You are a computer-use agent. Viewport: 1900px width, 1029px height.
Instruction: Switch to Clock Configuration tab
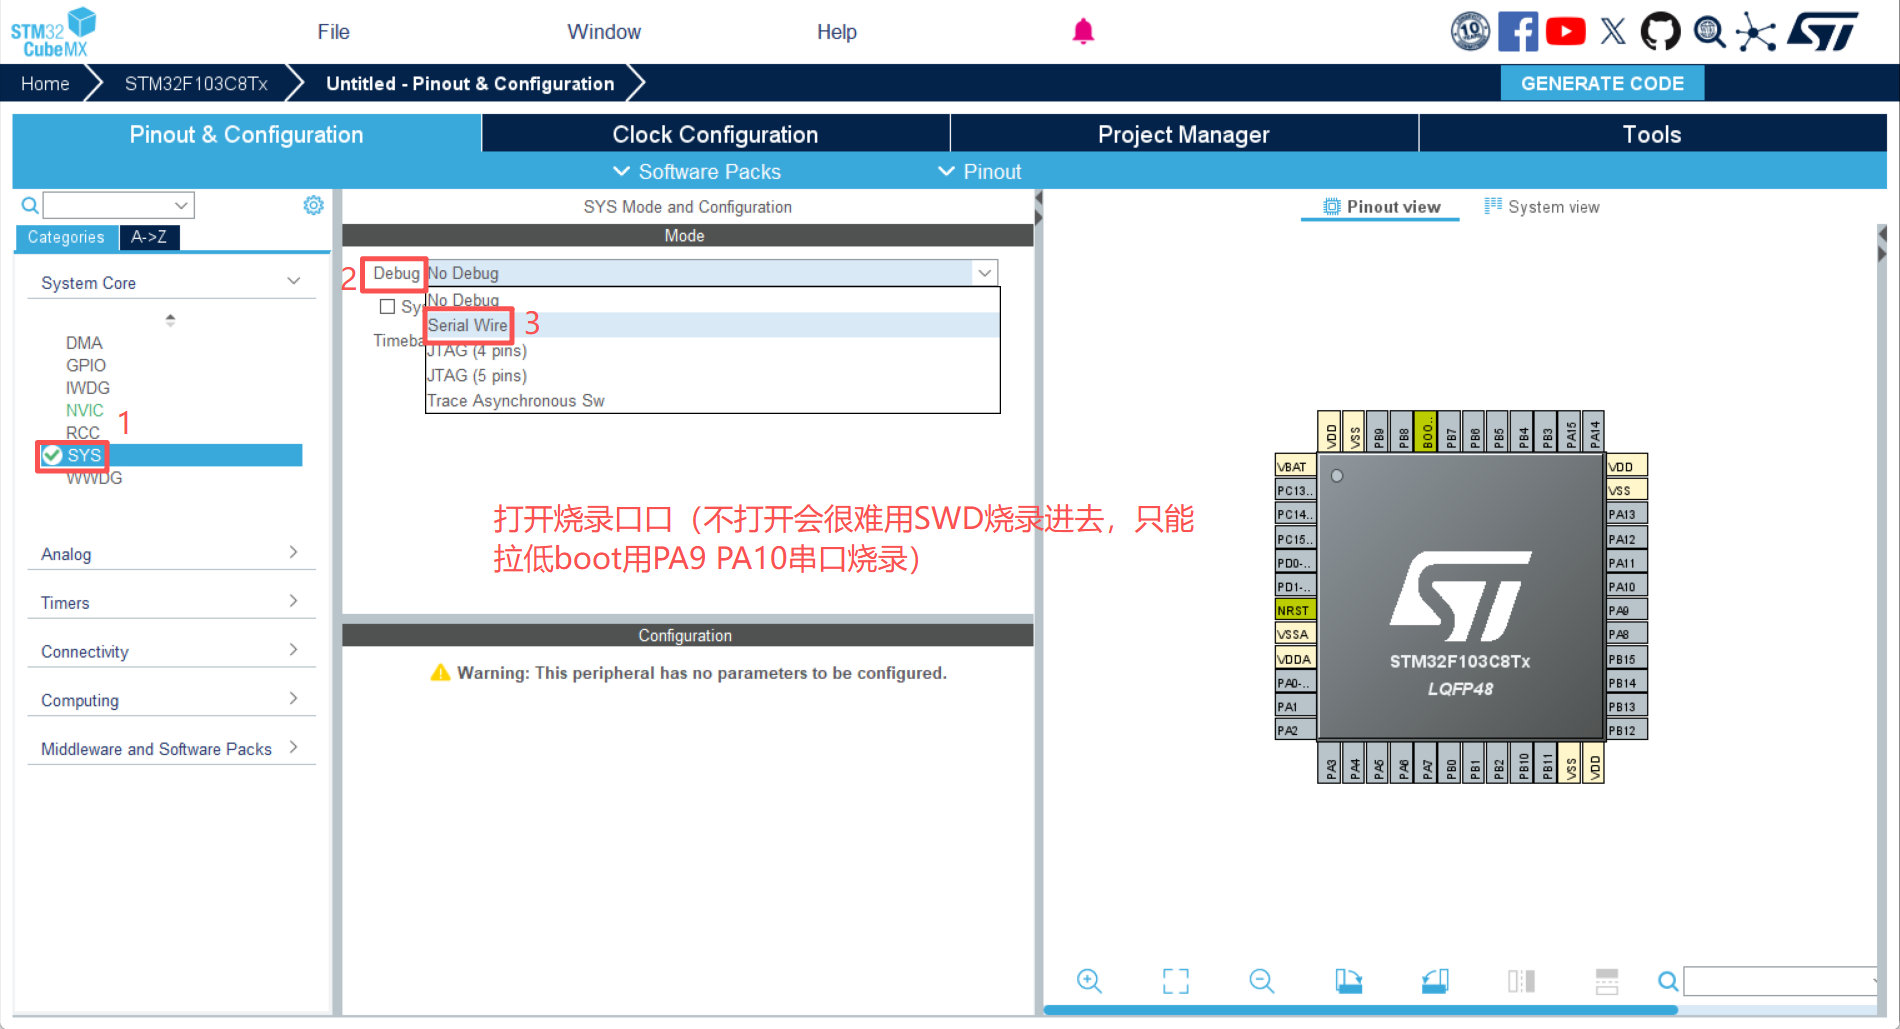[x=715, y=134]
